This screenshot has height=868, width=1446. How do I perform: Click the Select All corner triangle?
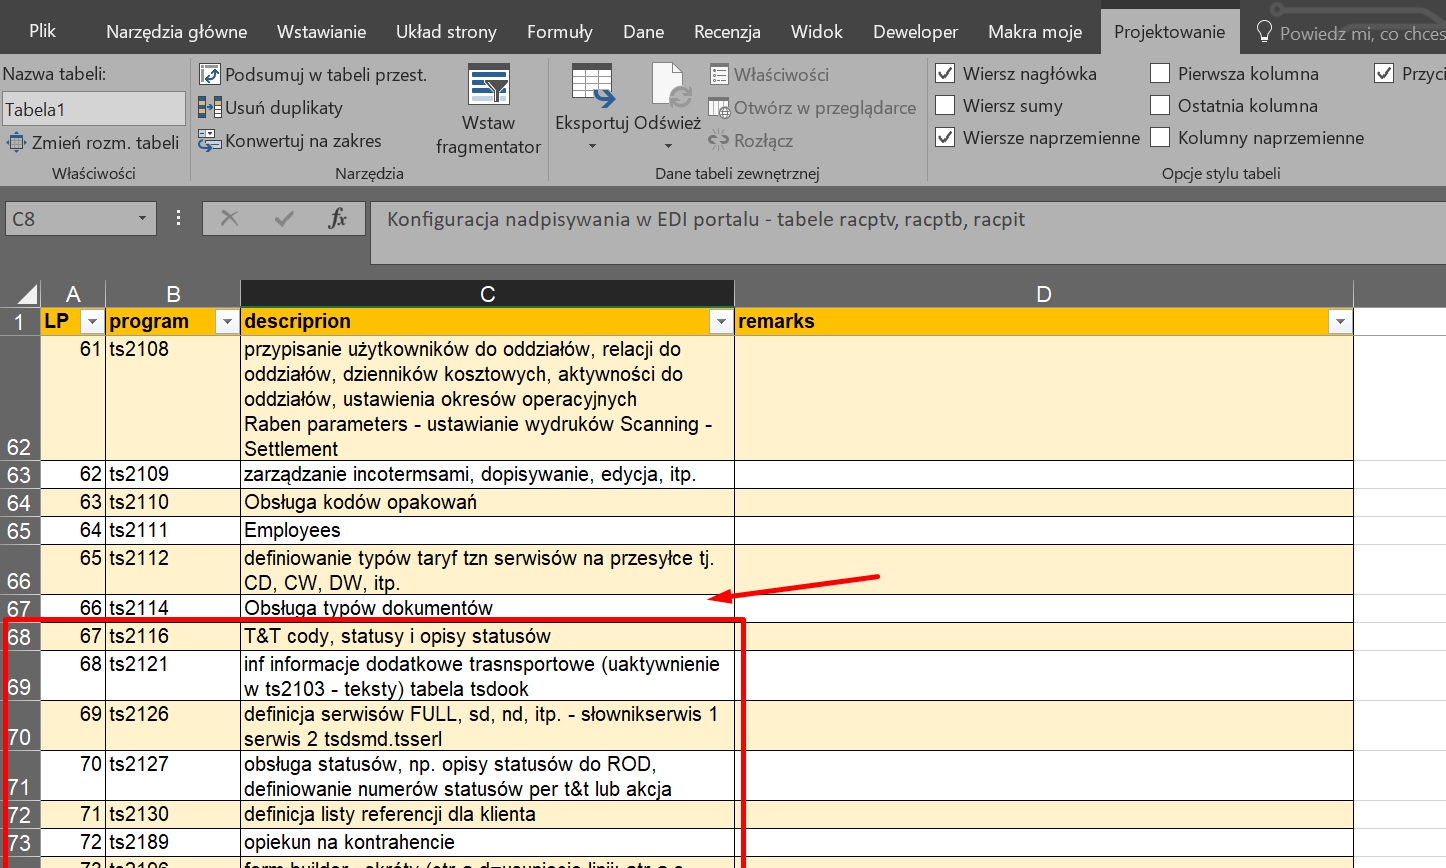tap(27, 294)
